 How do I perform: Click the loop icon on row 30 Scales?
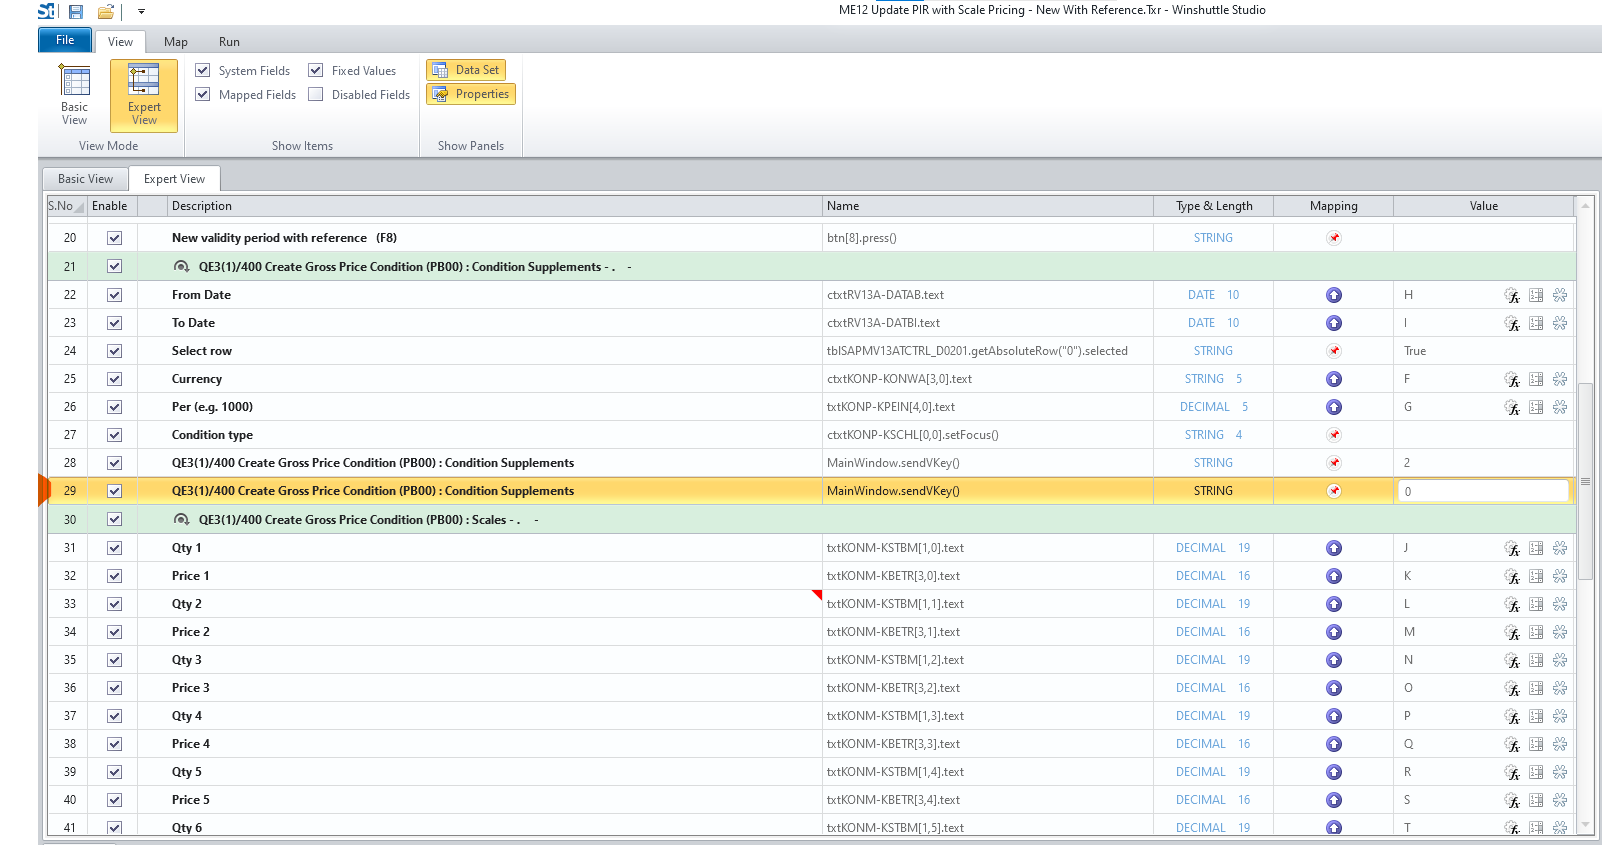[x=181, y=520]
